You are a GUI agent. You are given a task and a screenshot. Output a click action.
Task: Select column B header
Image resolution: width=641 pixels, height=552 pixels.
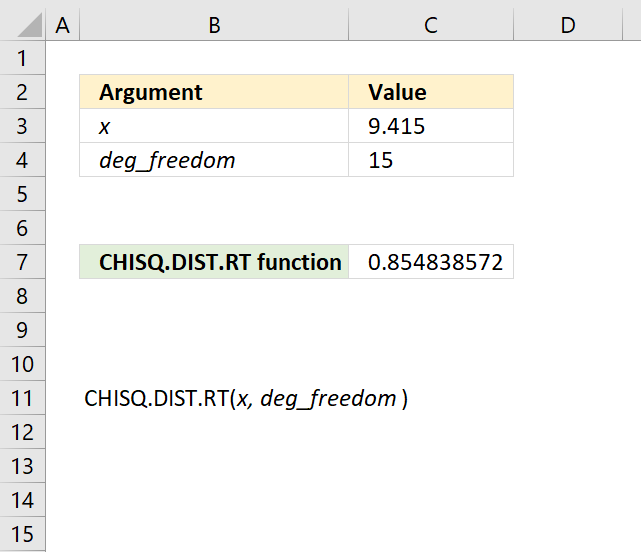click(214, 25)
